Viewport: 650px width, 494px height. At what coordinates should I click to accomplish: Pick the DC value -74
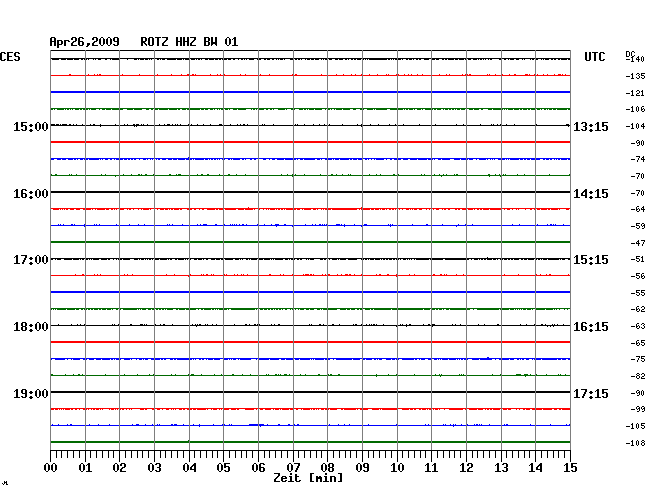point(638,159)
